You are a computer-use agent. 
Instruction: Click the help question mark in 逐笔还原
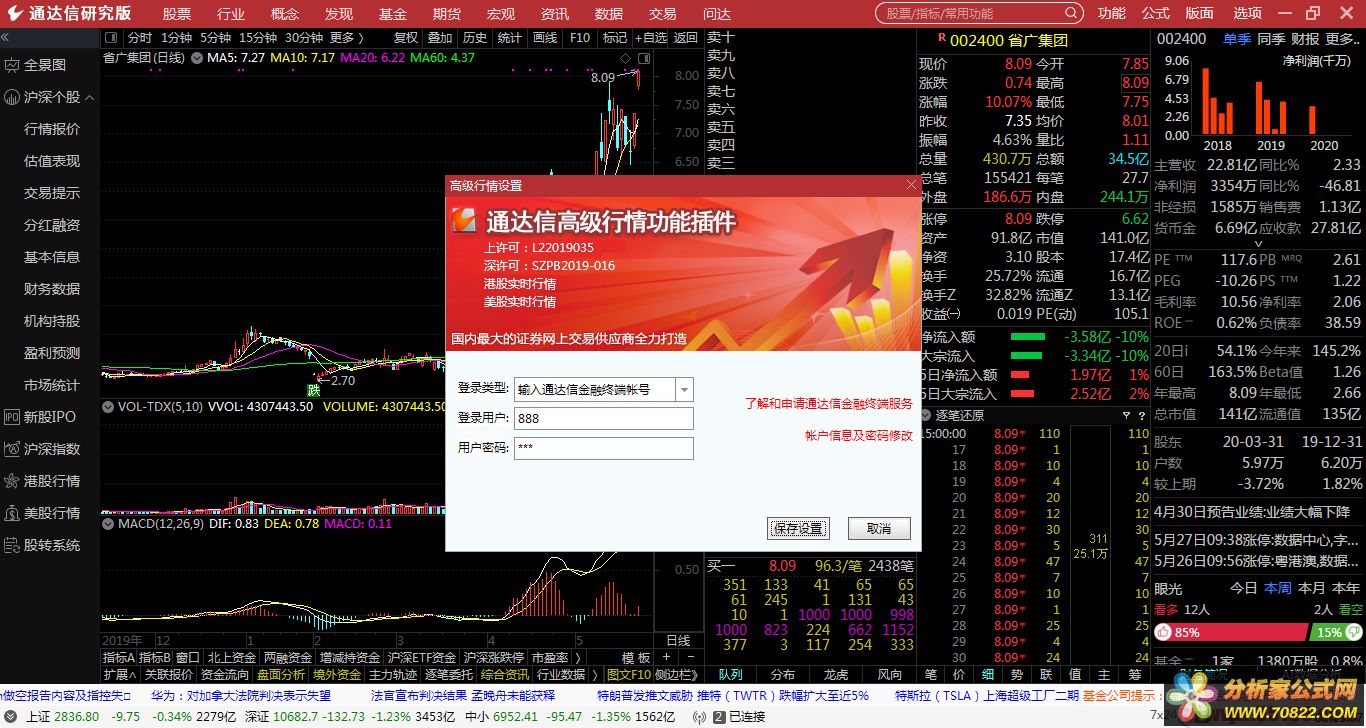(x=1142, y=415)
